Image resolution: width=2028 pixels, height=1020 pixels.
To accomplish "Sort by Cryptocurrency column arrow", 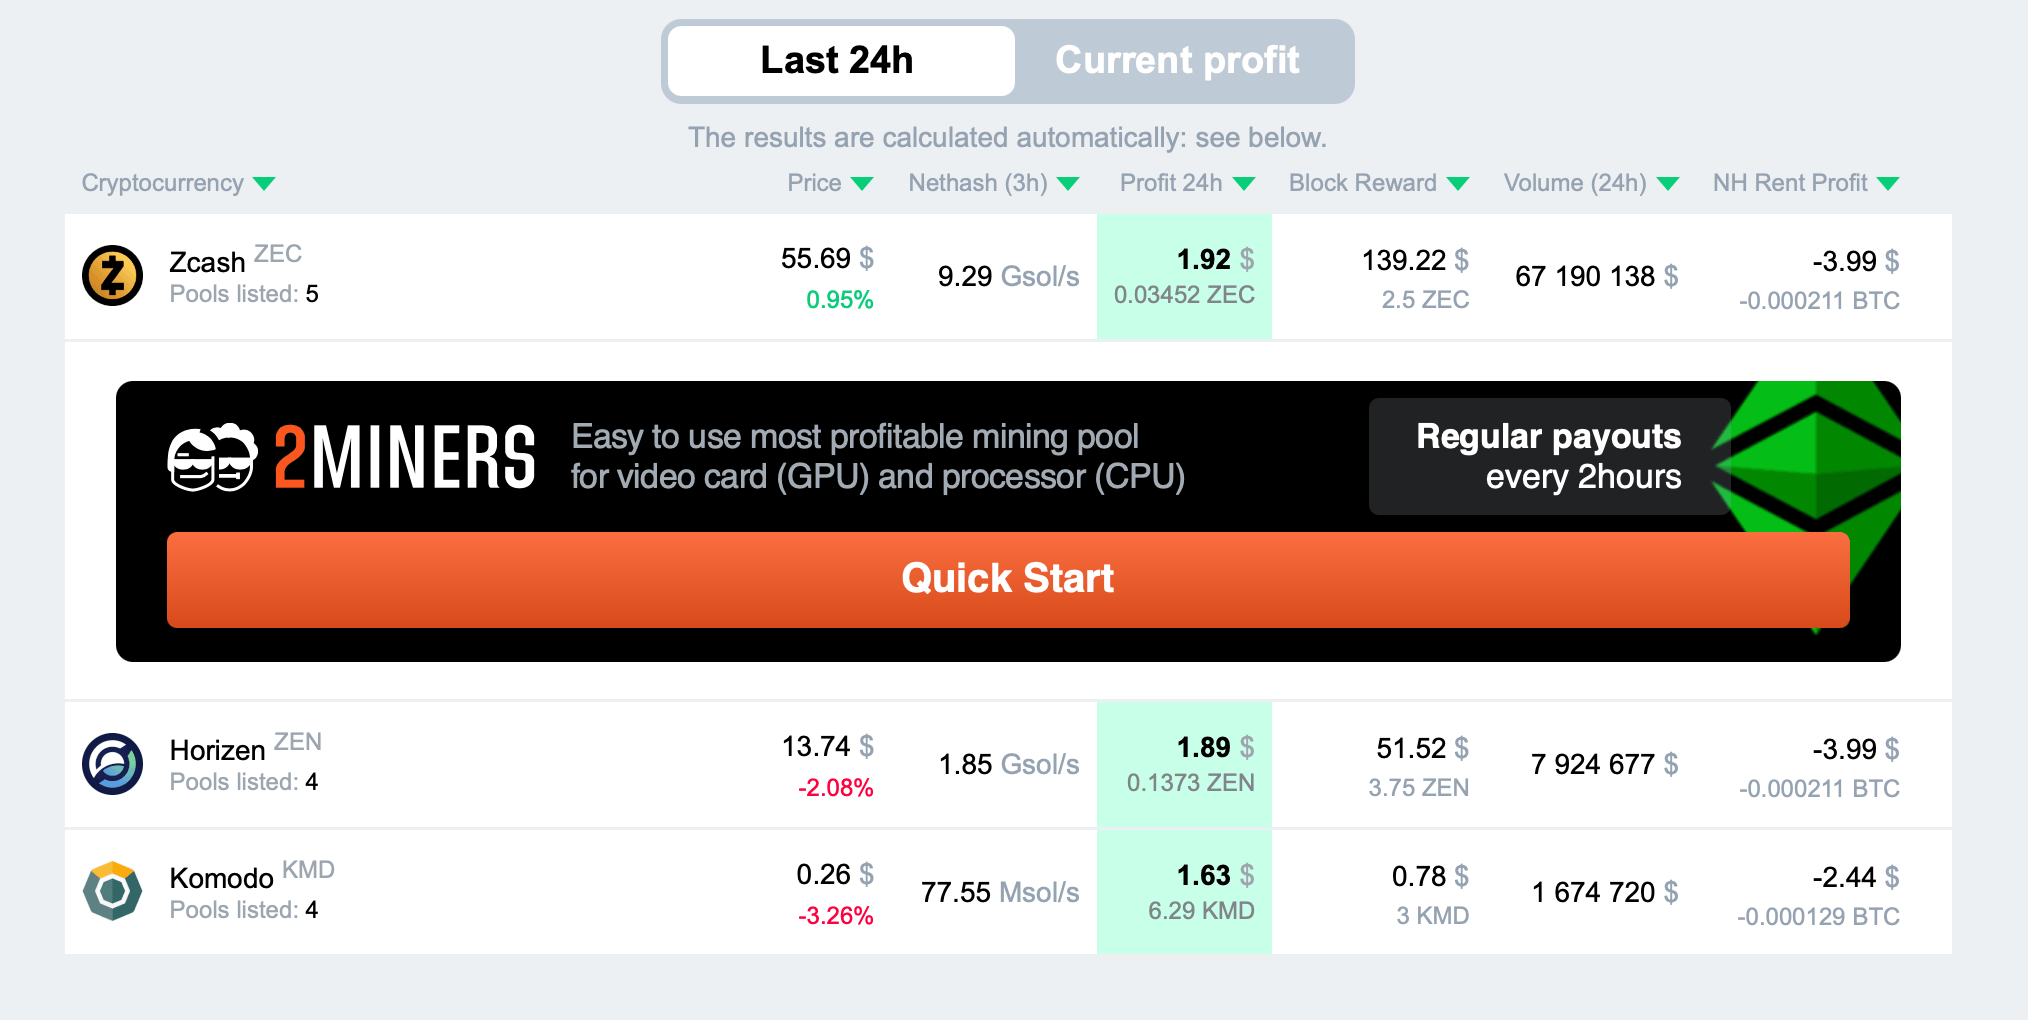I will point(264,184).
